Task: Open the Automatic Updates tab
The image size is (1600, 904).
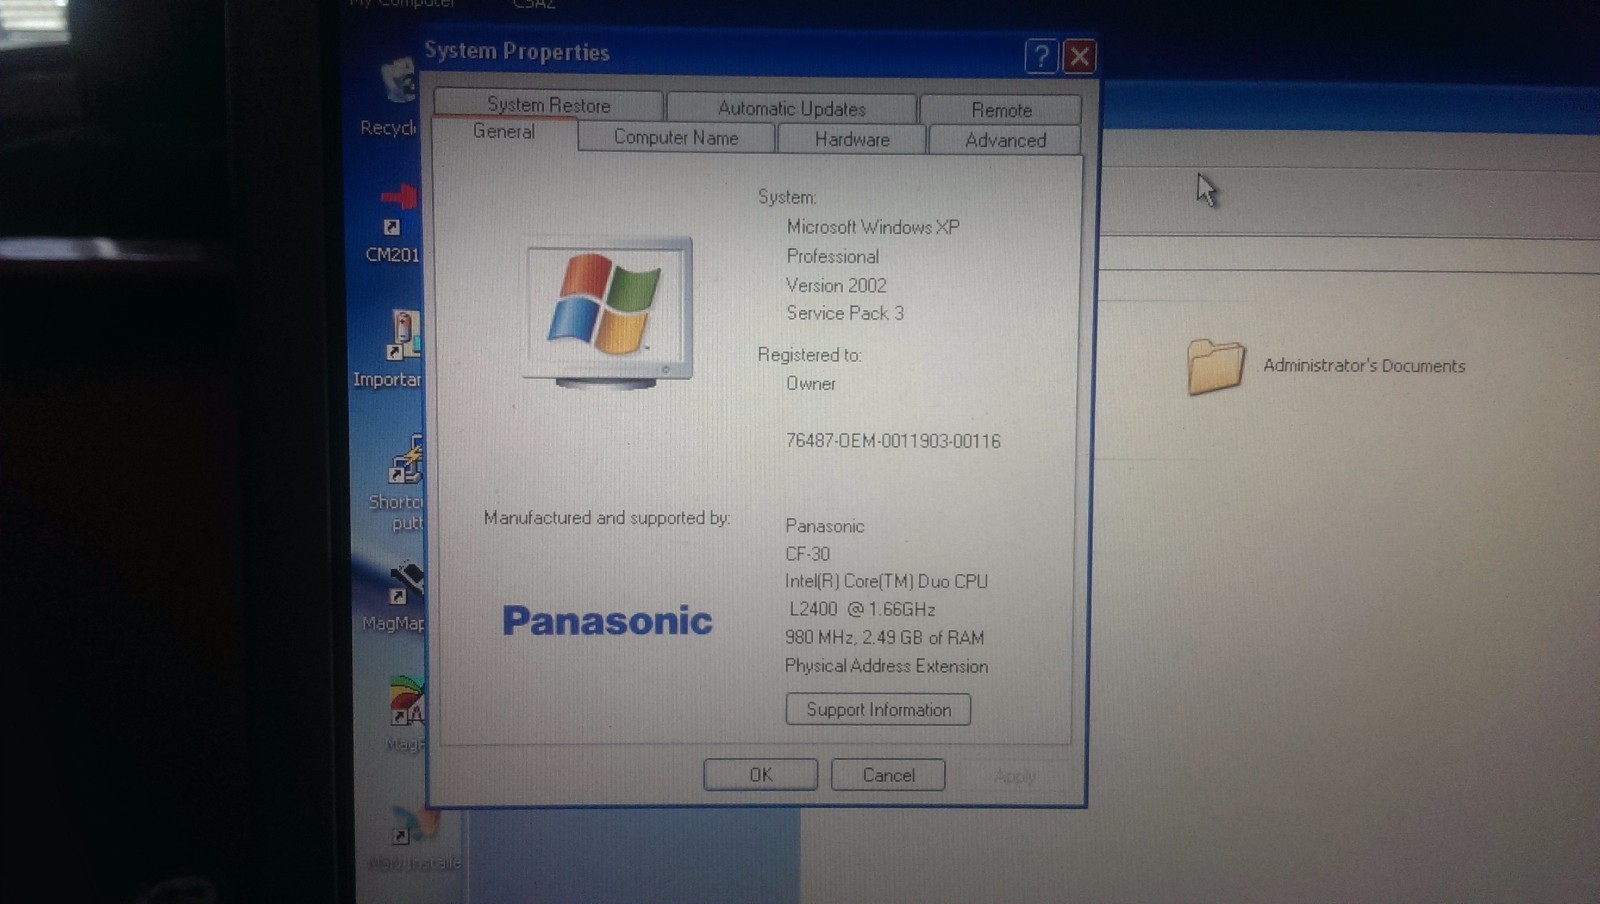Action: [791, 108]
